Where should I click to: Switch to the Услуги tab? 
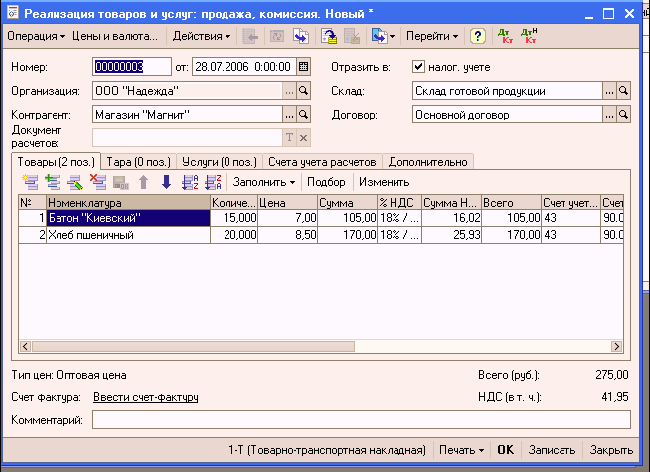pyautogui.click(x=218, y=162)
